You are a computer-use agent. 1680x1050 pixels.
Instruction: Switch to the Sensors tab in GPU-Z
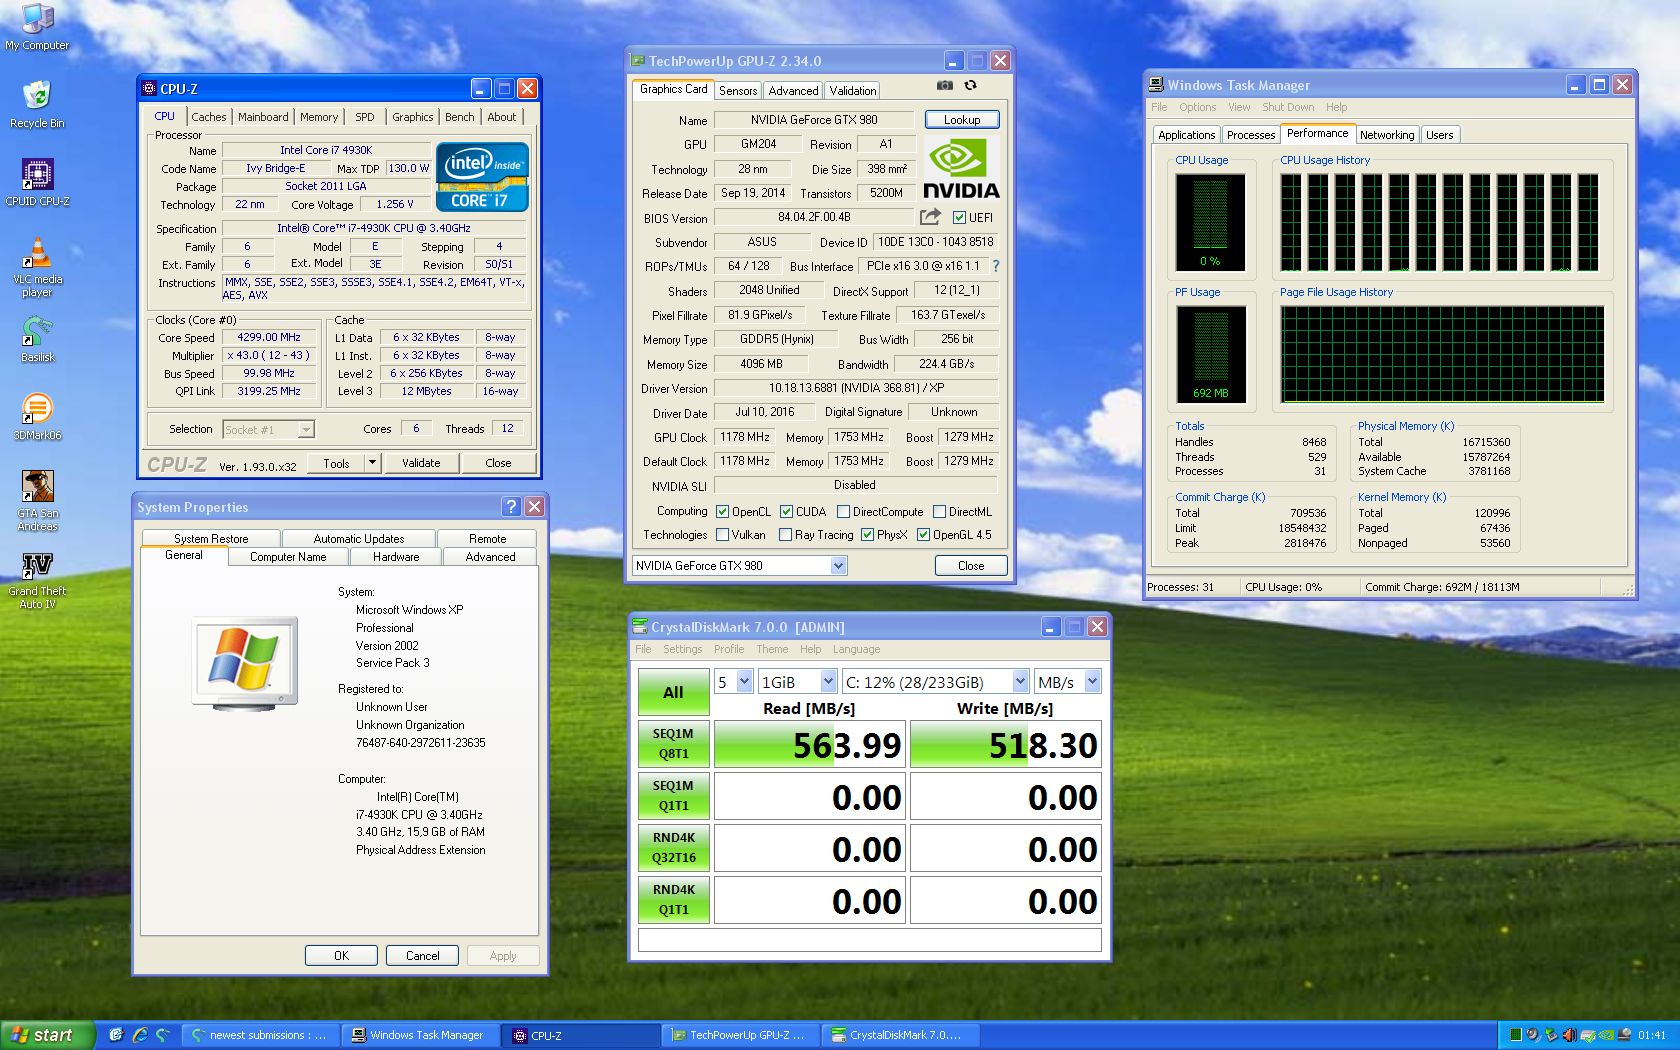[x=737, y=90]
